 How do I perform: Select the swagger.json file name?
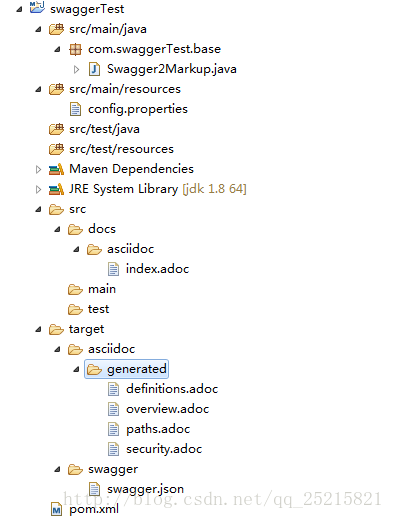pos(145,489)
